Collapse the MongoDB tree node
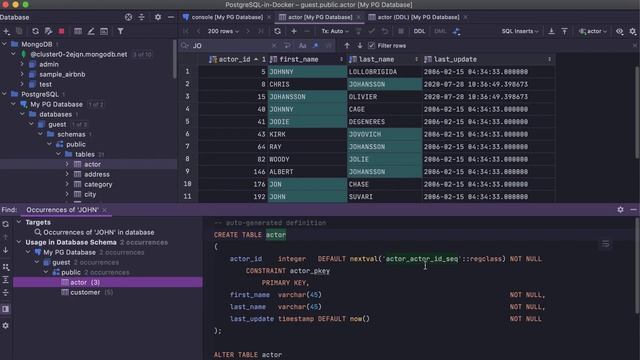 [4, 44]
